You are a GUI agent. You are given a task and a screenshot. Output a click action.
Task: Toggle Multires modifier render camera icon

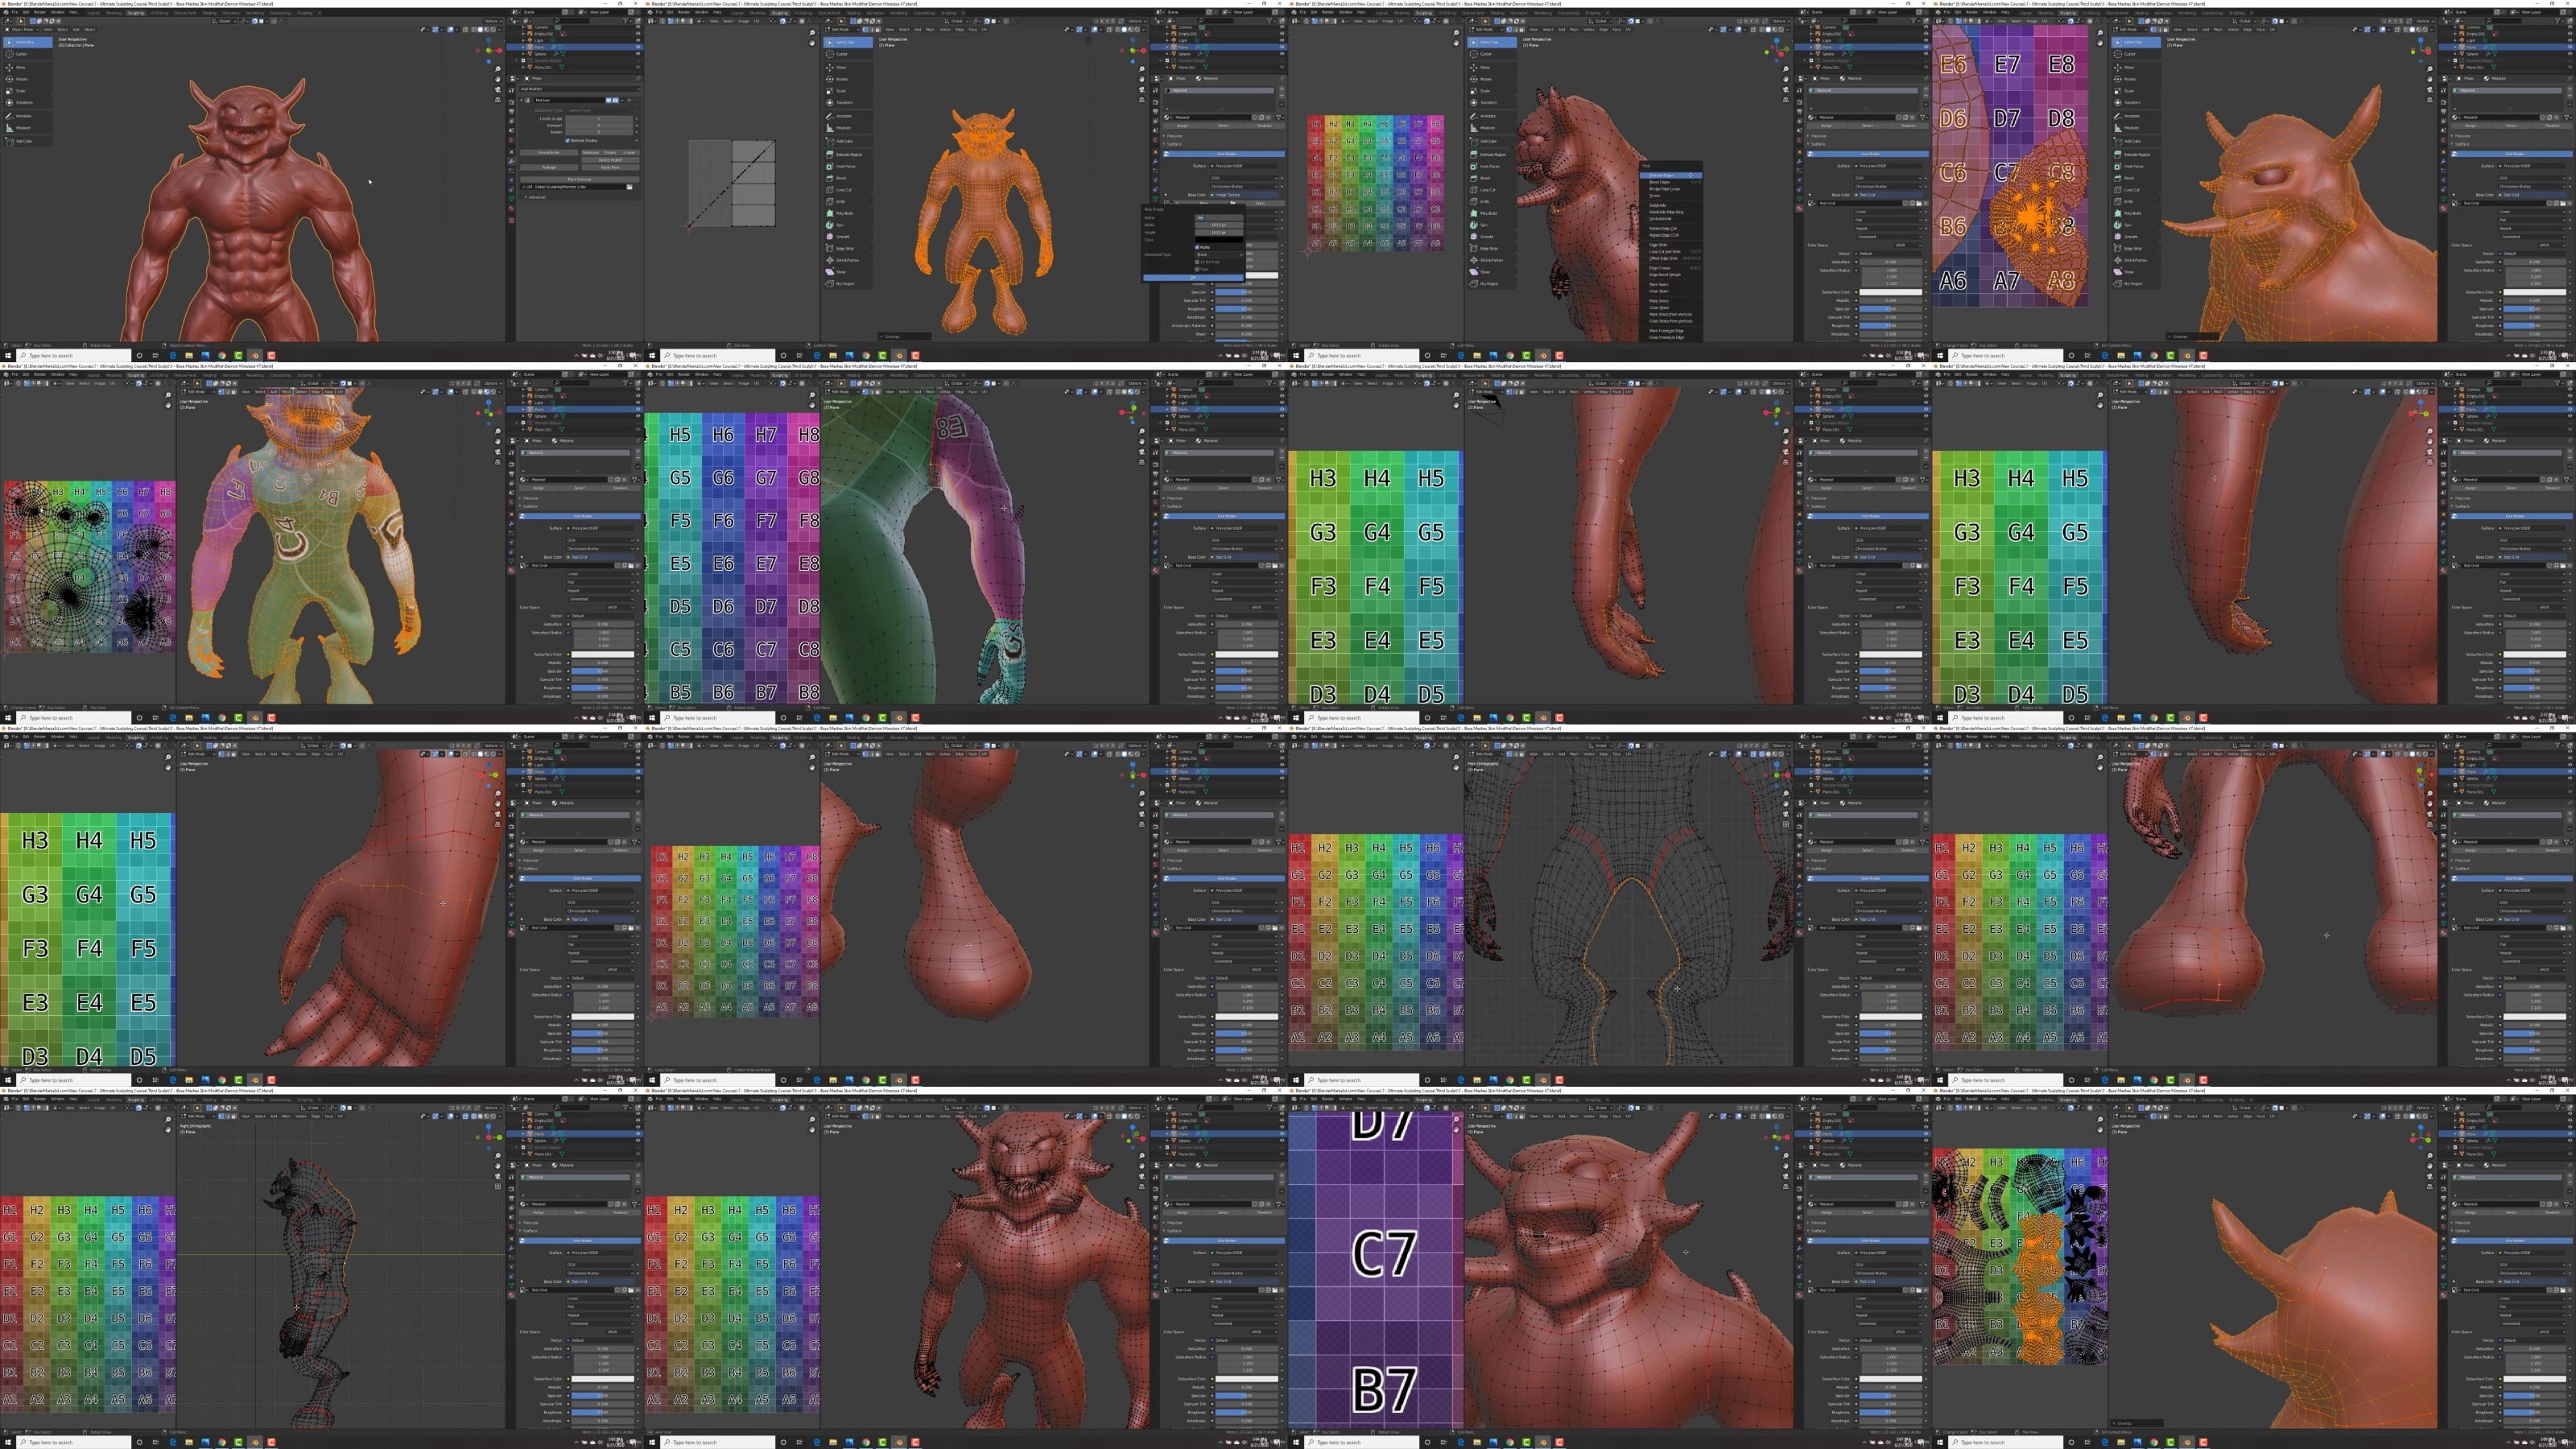point(616,101)
